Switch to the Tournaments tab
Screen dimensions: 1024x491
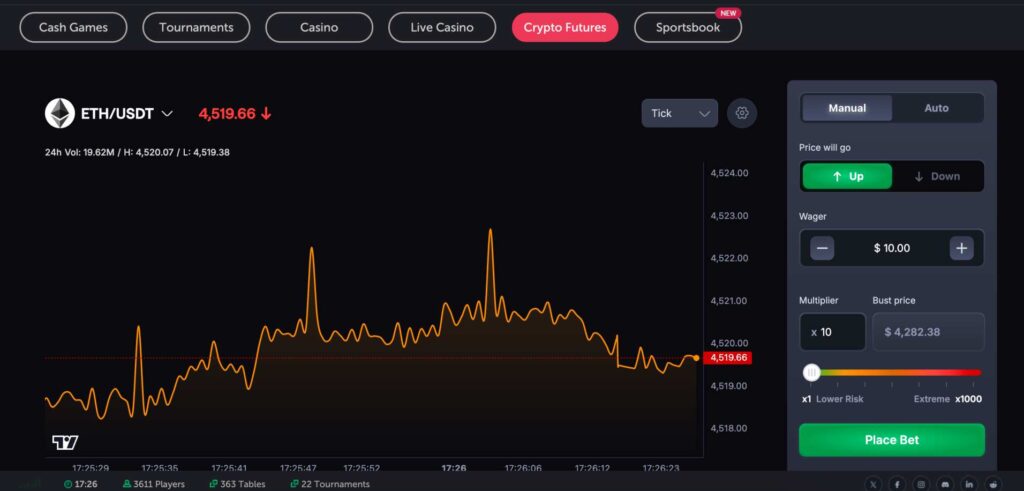tap(196, 27)
